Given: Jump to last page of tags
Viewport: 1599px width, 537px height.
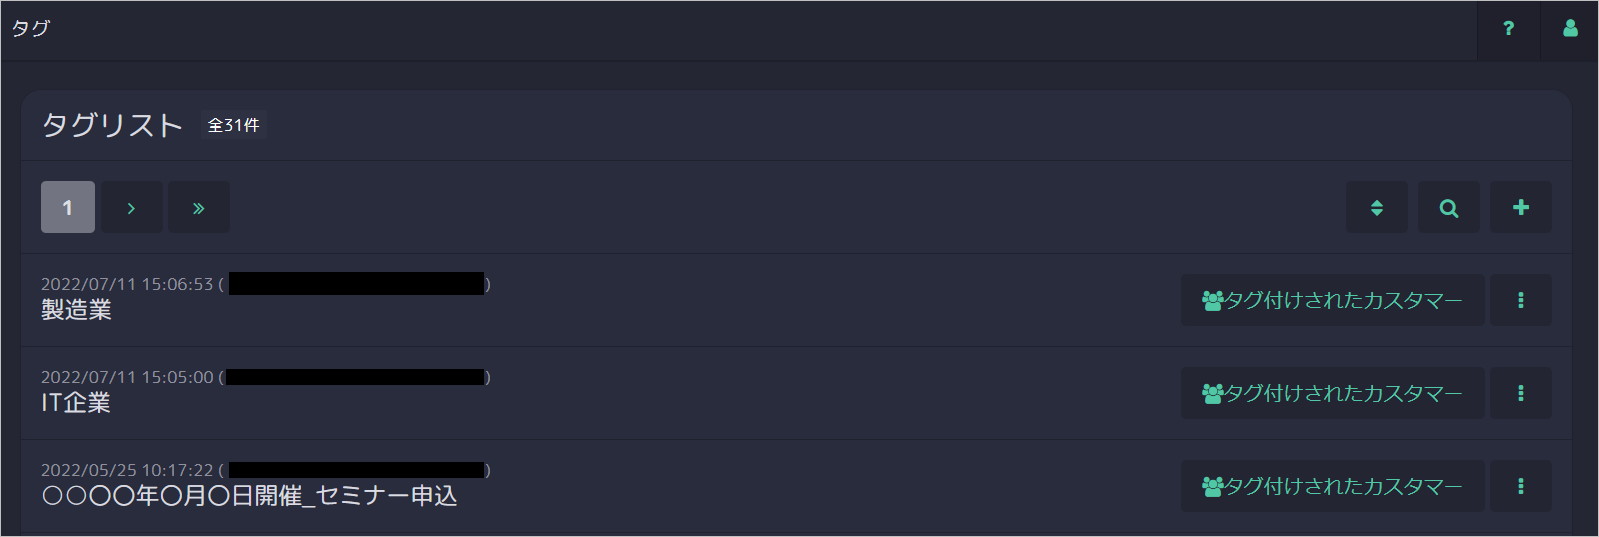Looking at the screenshot, I should click(x=198, y=207).
